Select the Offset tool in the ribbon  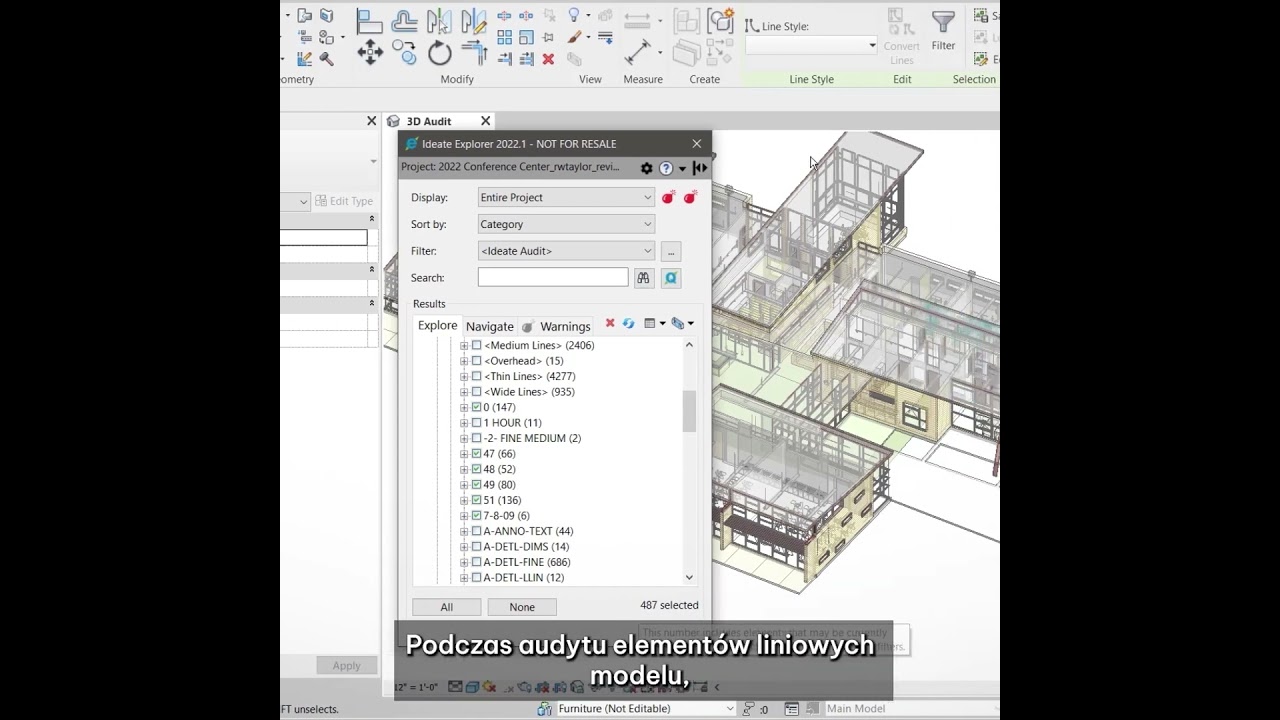coord(405,21)
